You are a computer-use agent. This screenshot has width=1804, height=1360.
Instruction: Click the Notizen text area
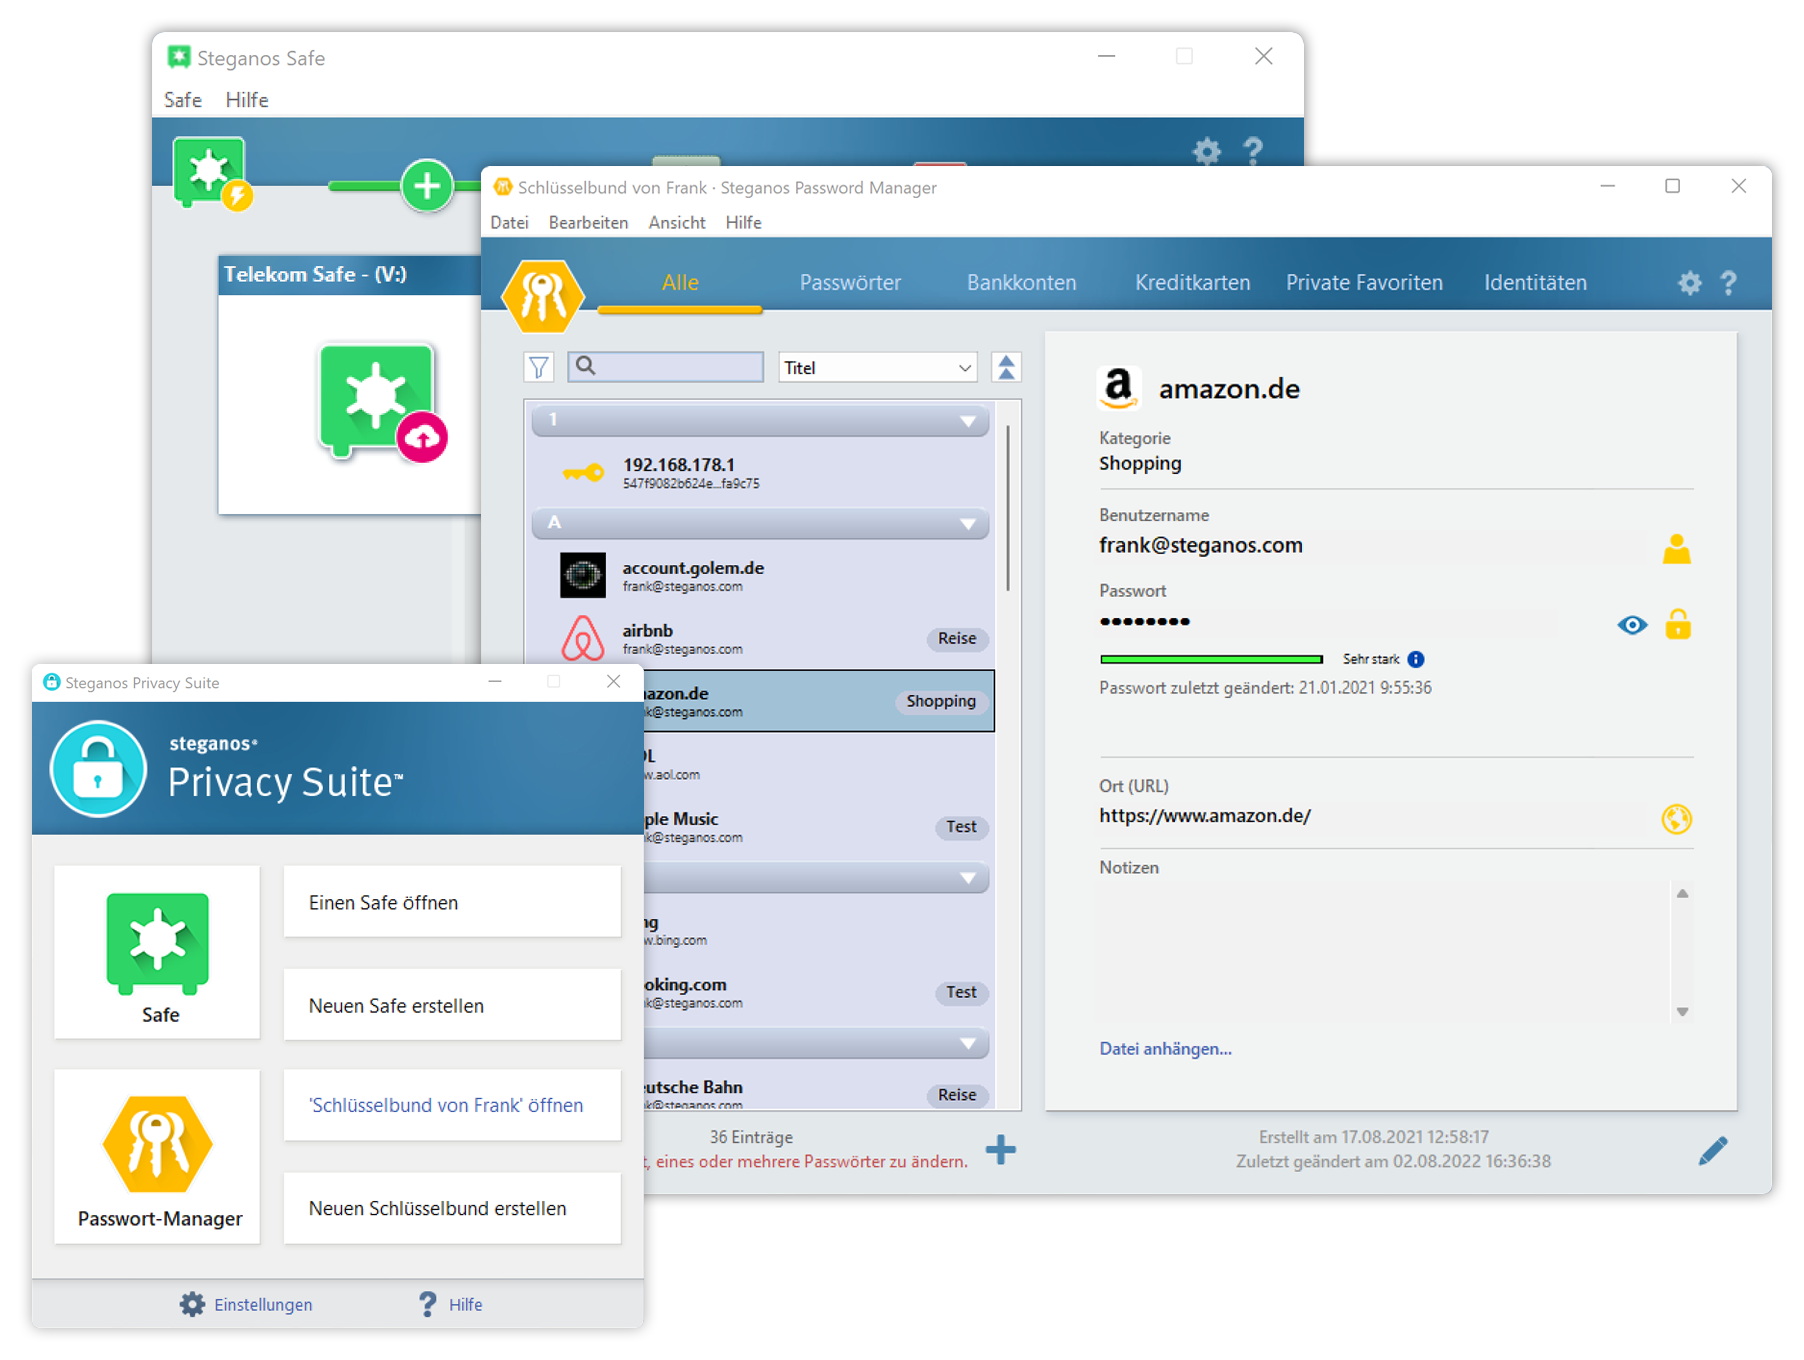1384,952
